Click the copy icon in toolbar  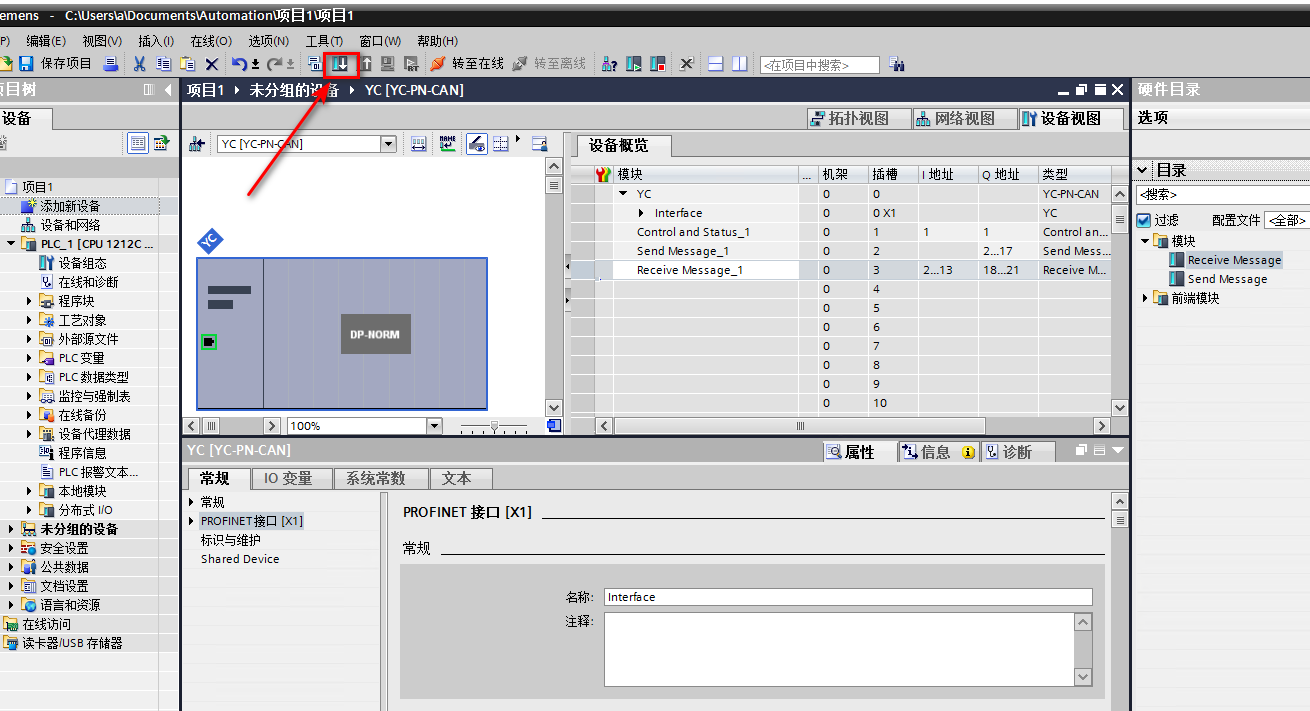point(164,64)
